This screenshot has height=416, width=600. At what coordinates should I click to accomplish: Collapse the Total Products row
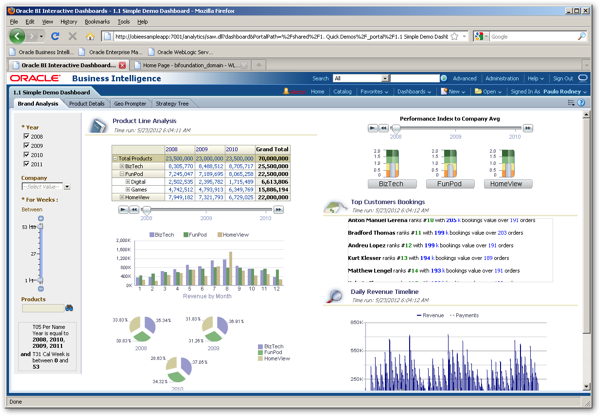point(115,158)
